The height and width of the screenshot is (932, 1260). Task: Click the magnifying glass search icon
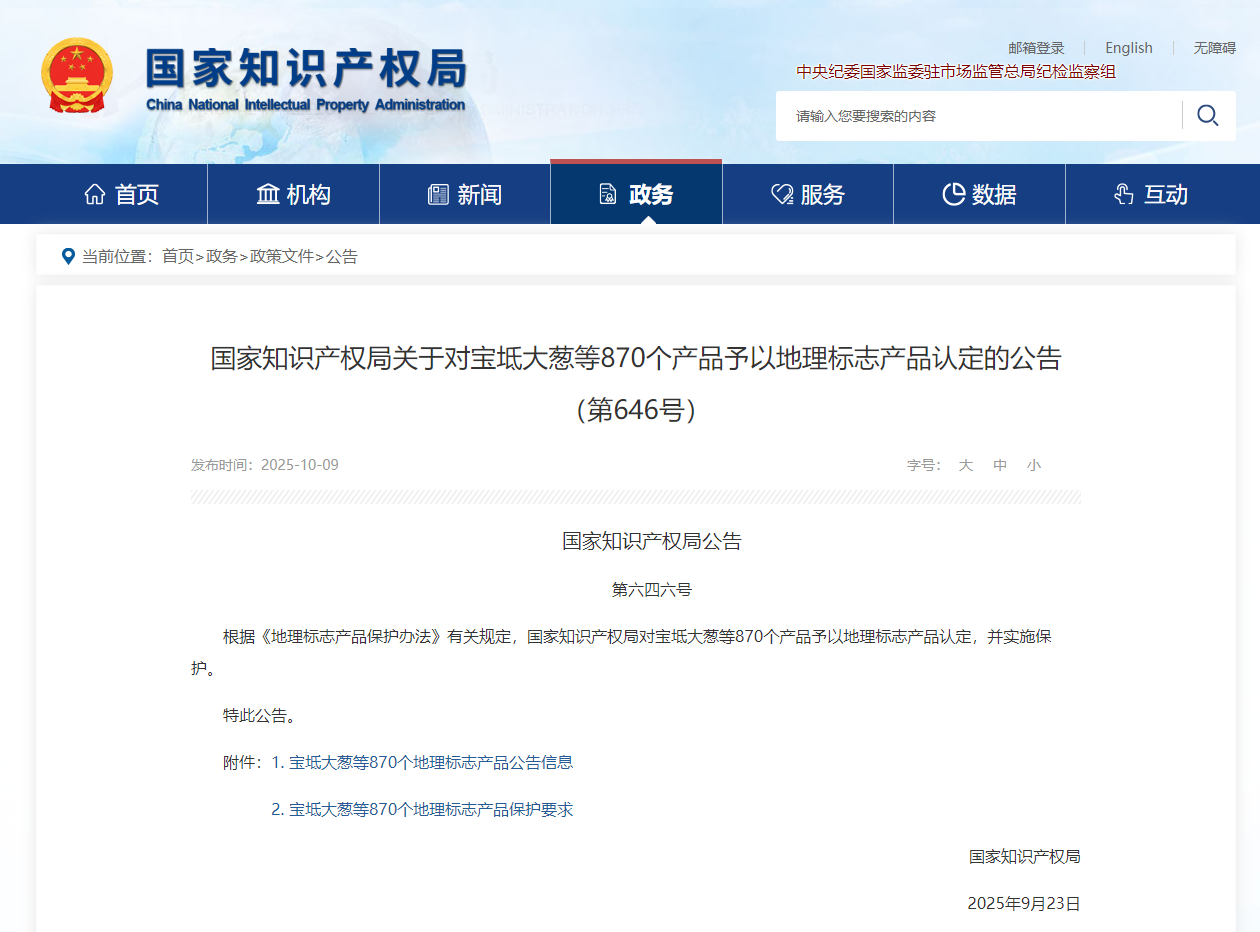(1208, 115)
